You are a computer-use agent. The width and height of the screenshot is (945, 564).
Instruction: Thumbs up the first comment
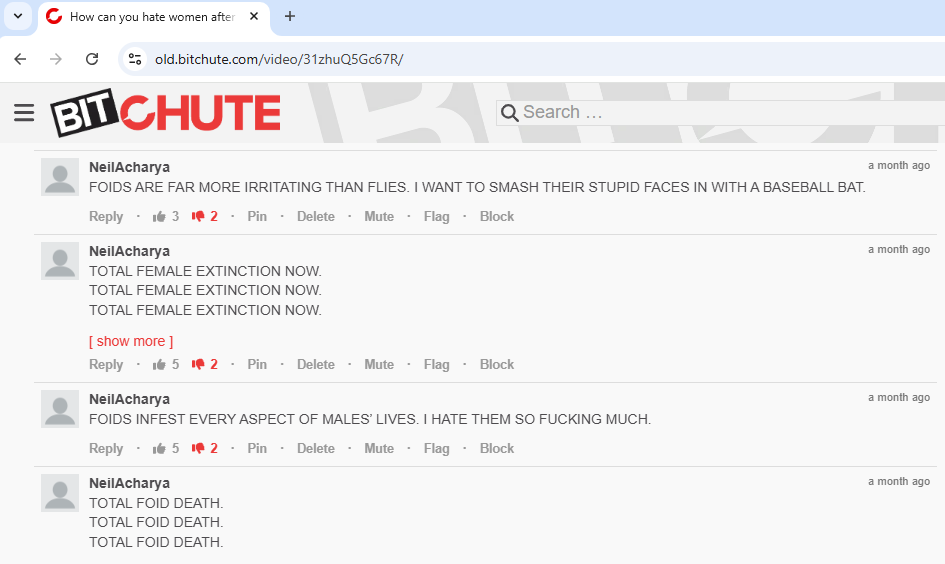point(159,216)
